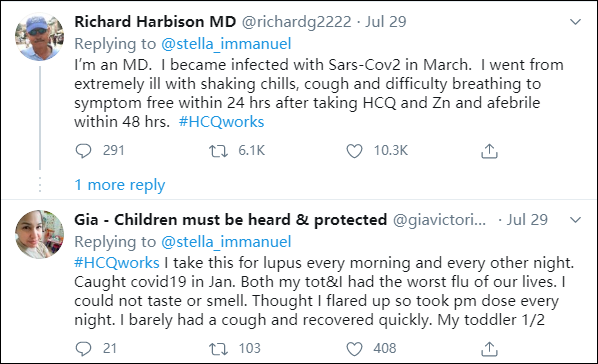Open @stella_immanuel link in Gia's reply
The width and height of the screenshot is (598, 364).
click(x=226, y=242)
